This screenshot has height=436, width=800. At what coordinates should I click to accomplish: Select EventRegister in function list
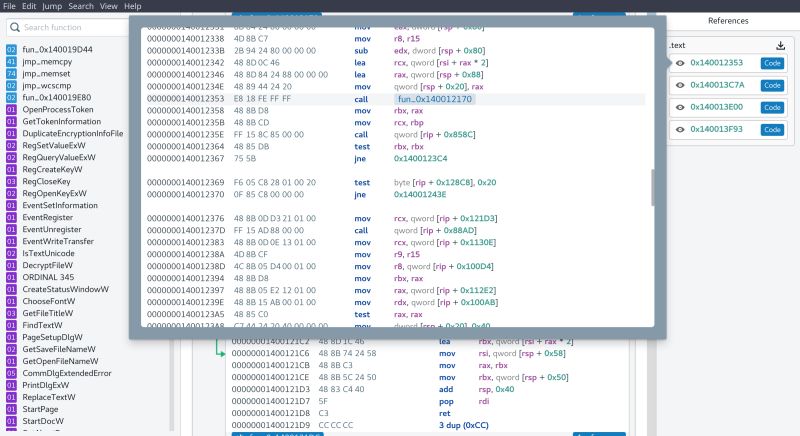[x=47, y=217]
